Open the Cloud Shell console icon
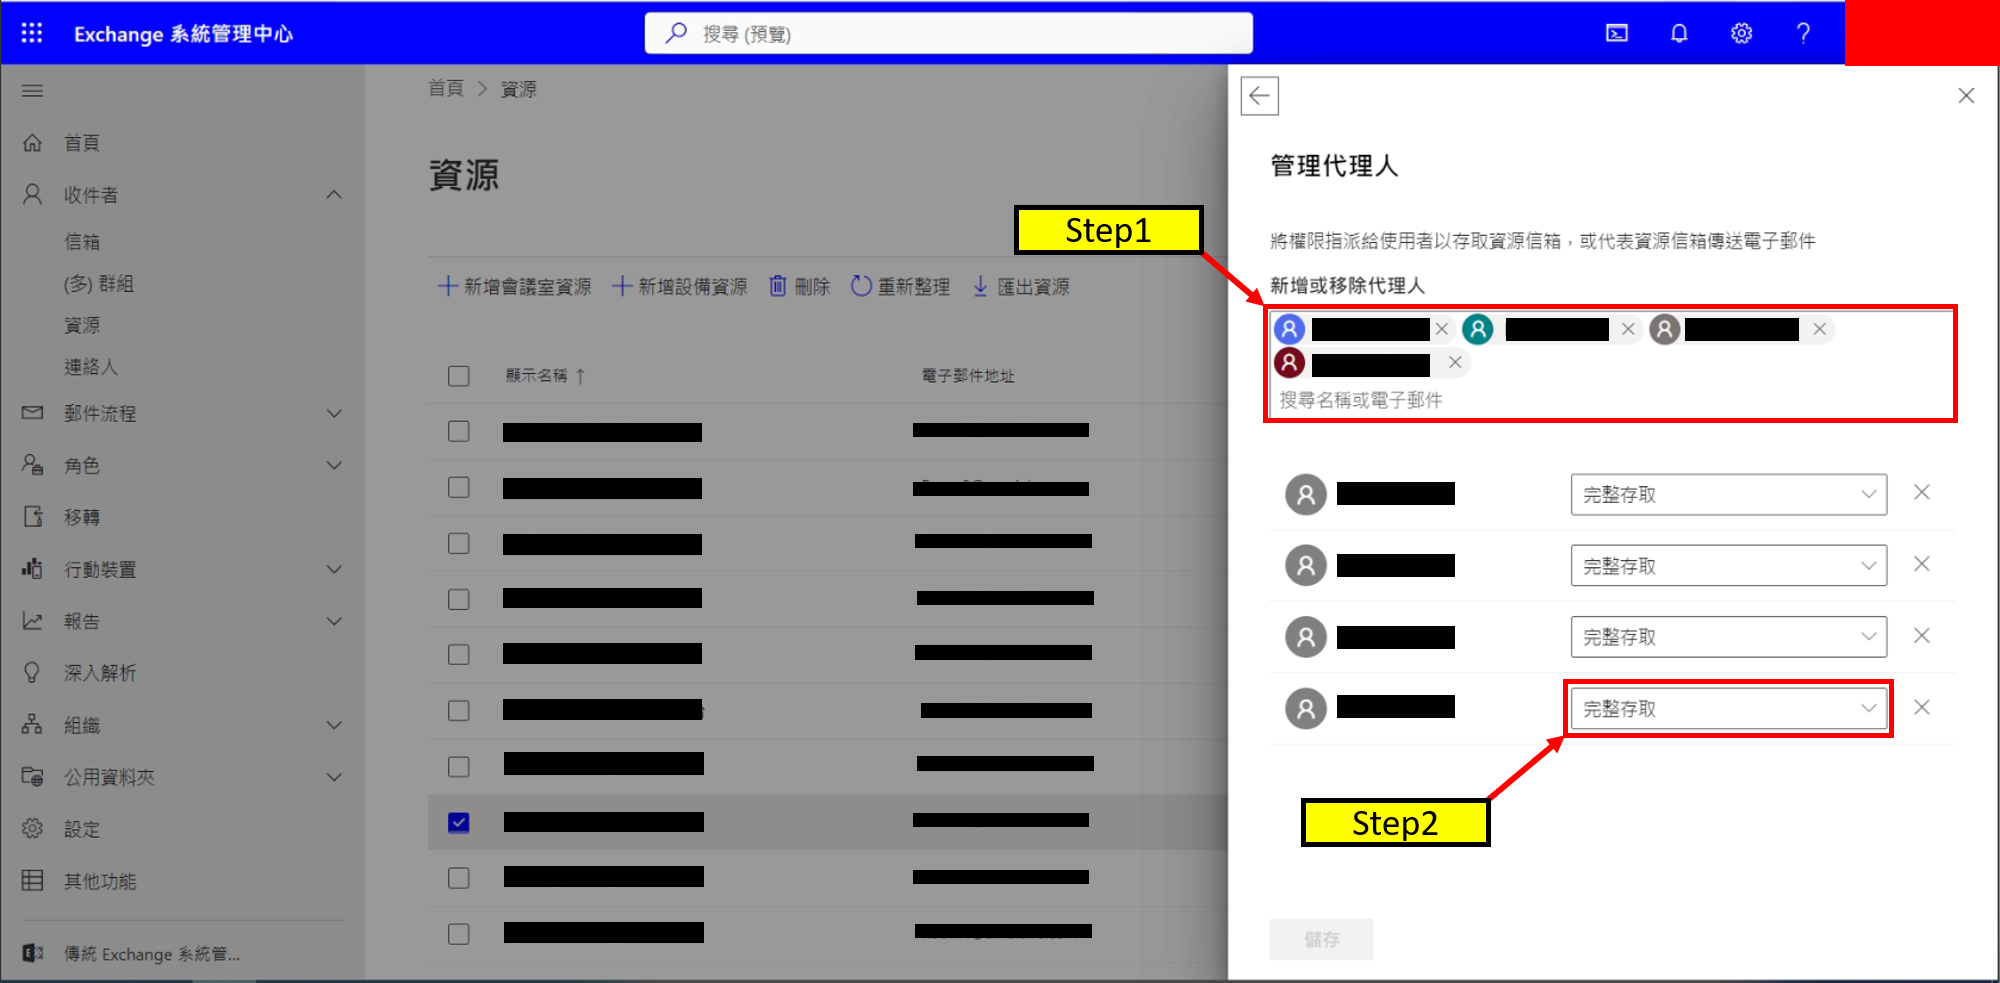 tap(1616, 33)
